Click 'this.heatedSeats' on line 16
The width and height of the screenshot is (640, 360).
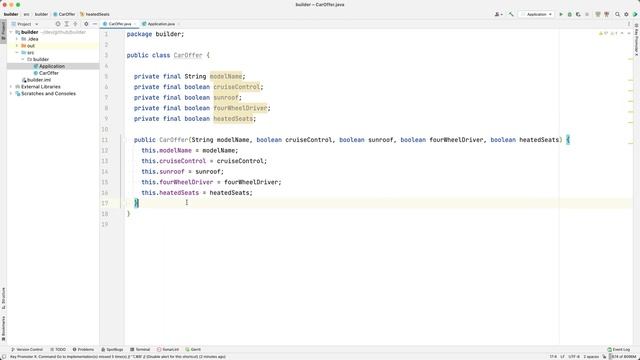170,193
